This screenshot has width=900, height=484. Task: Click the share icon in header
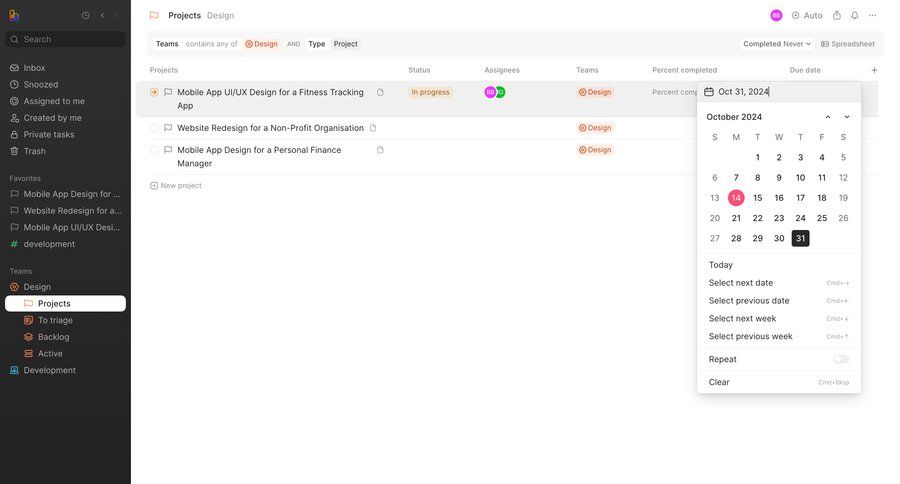tap(837, 16)
